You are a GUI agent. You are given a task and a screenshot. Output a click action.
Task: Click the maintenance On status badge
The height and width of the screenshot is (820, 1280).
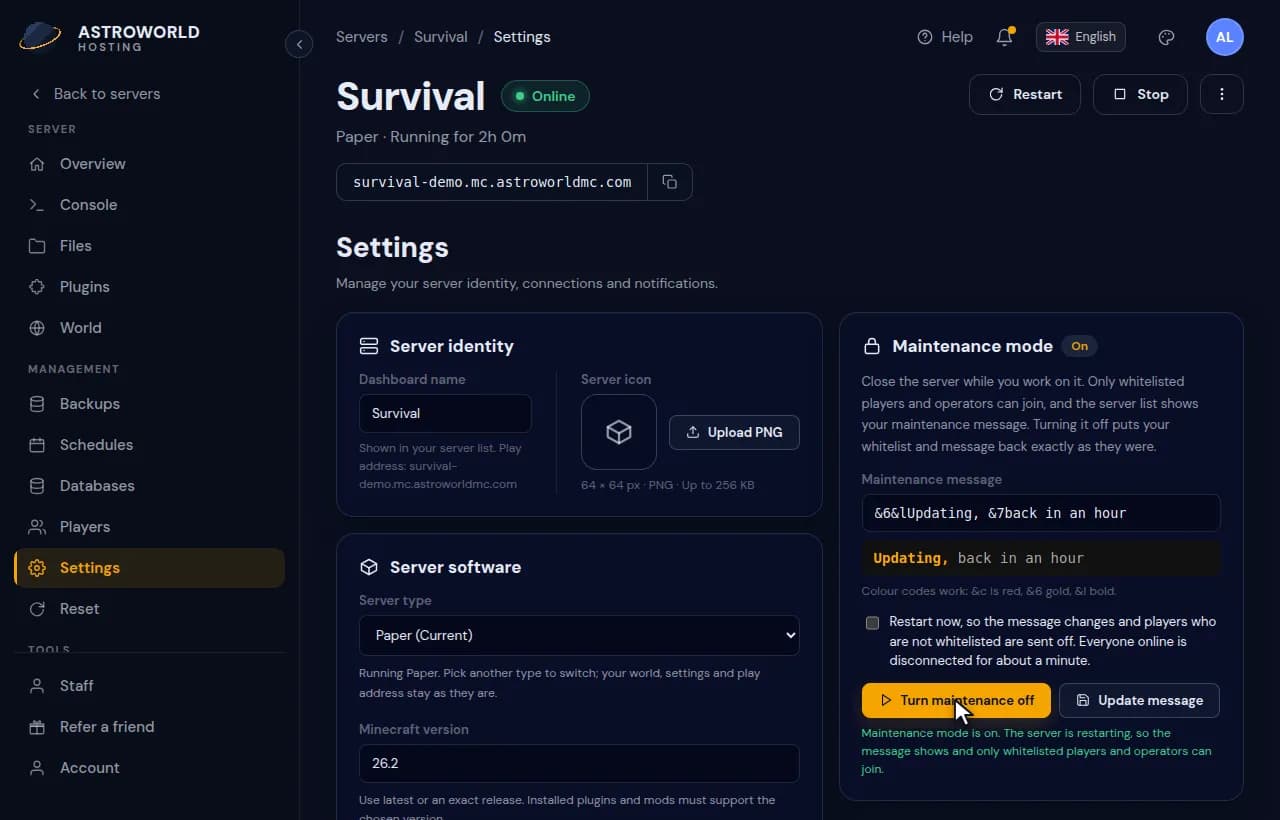click(1080, 346)
